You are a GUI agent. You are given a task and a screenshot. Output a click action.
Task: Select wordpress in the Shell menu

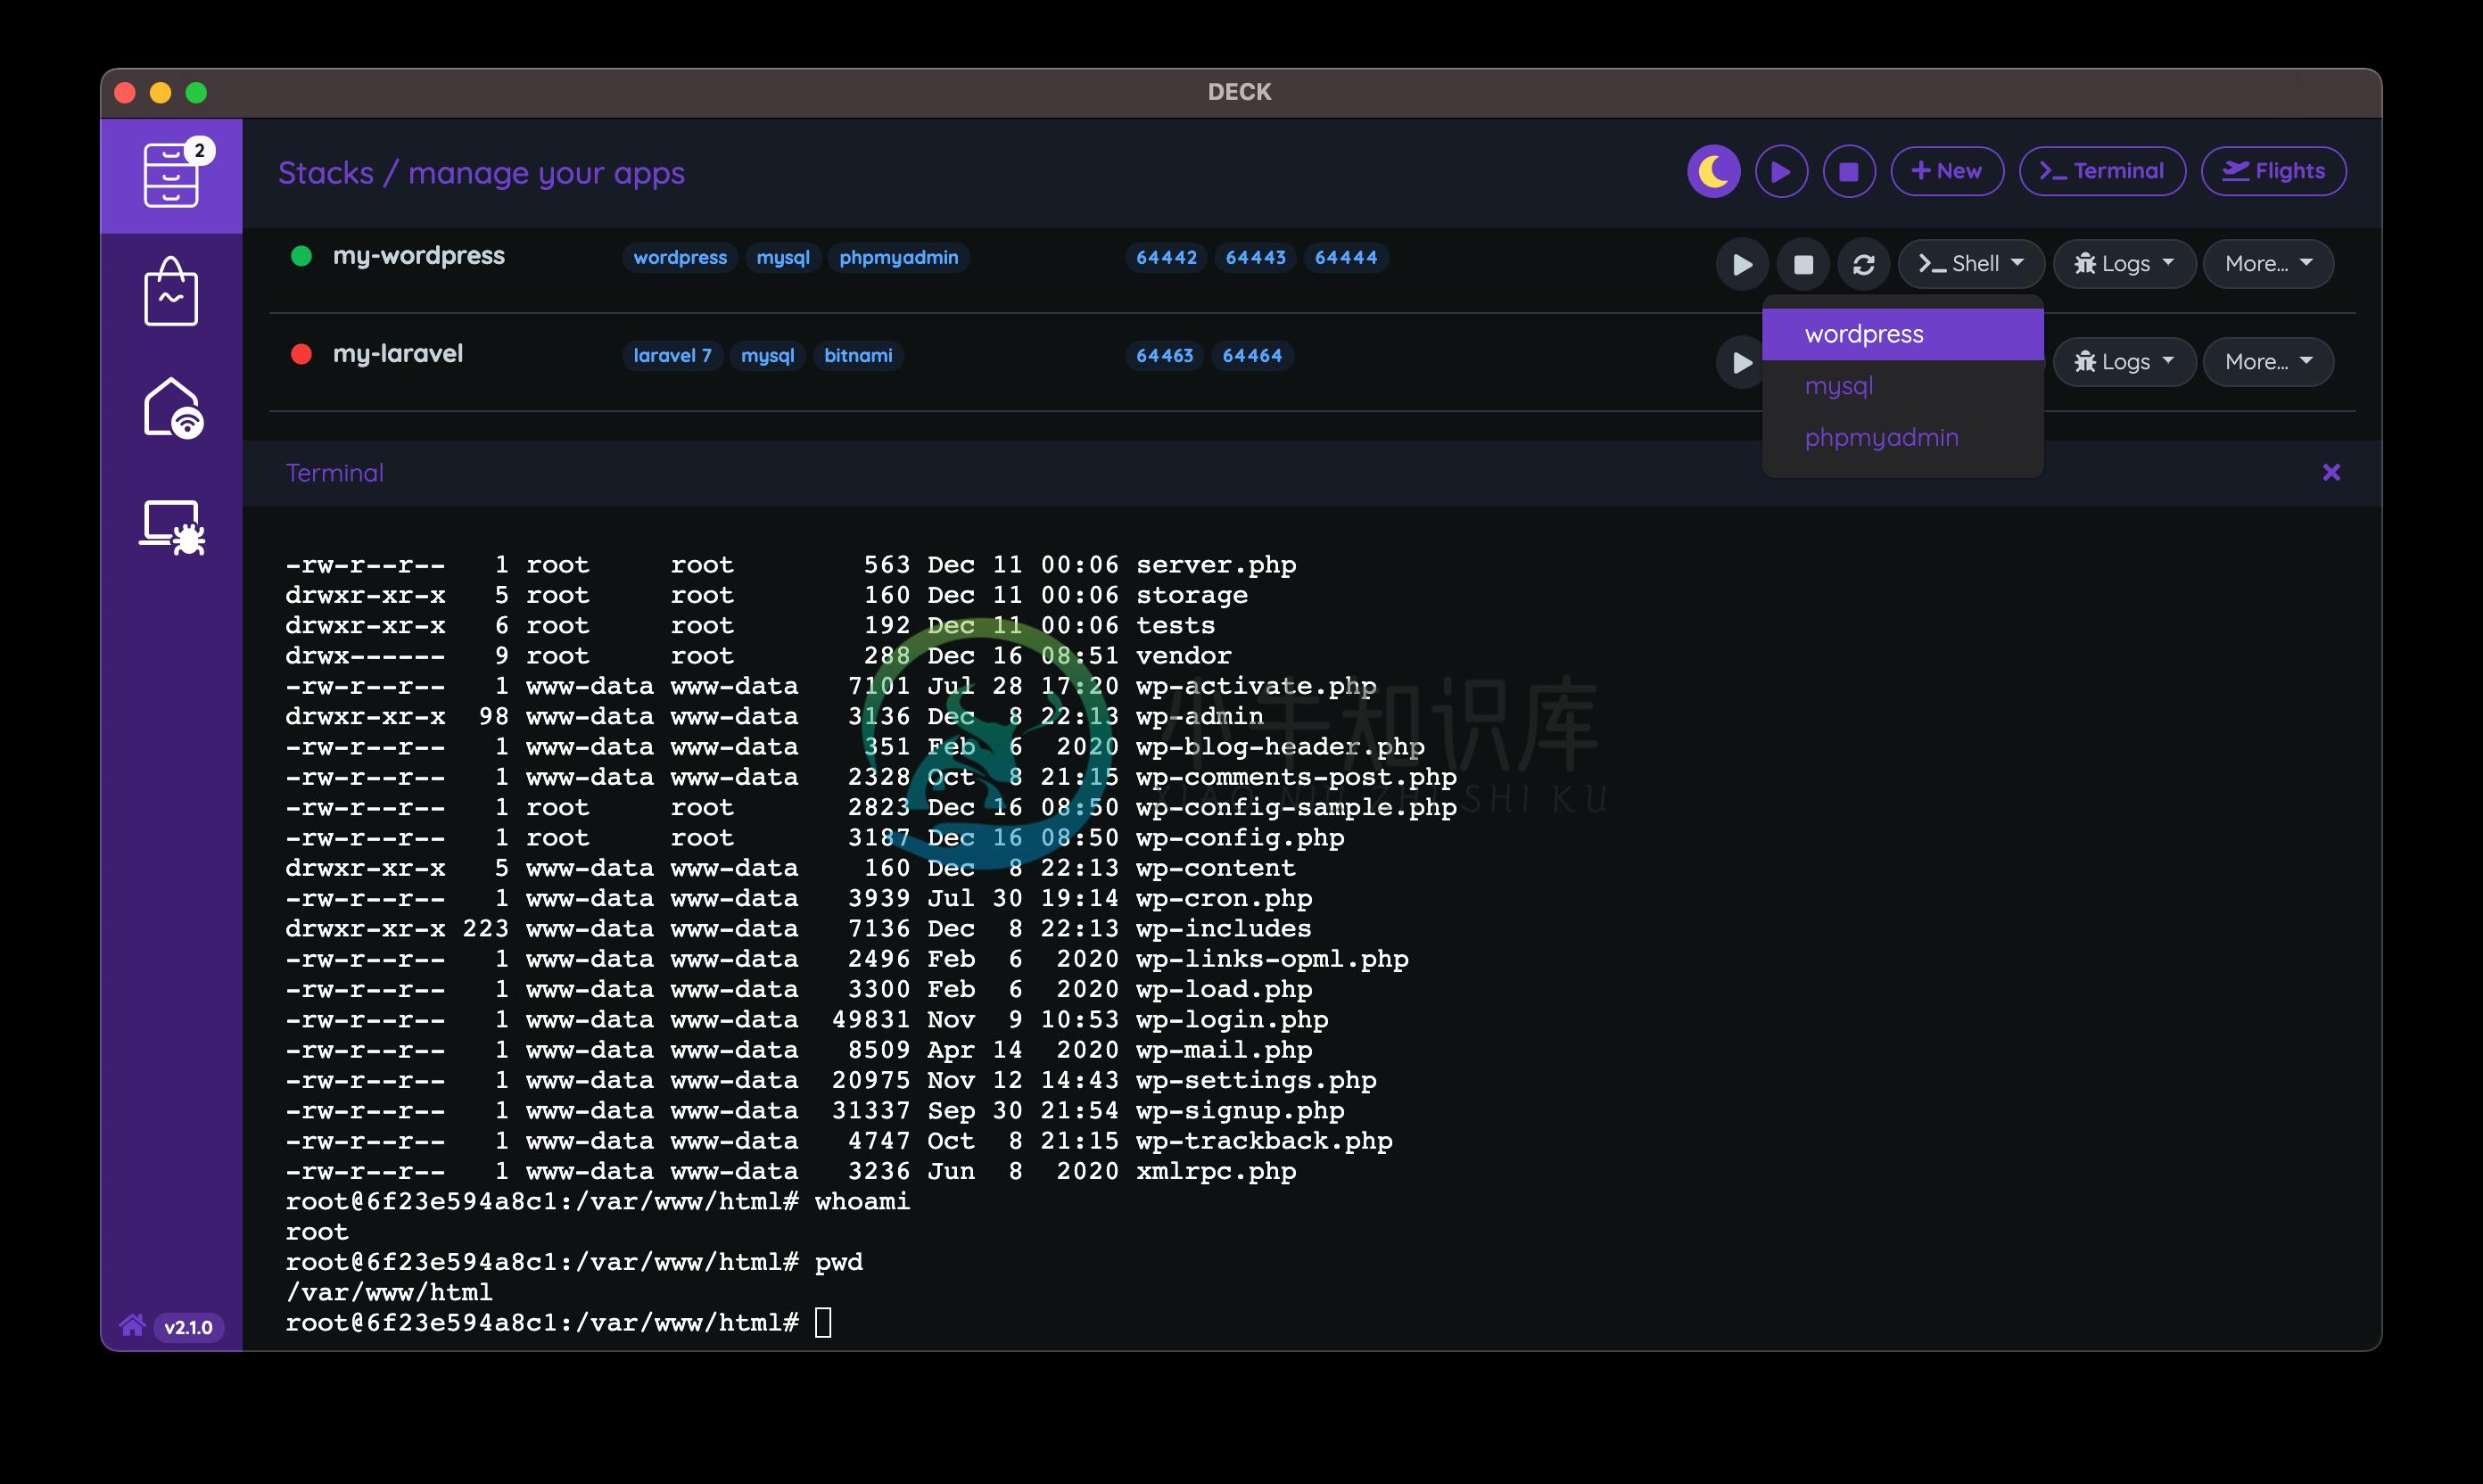coord(1902,334)
